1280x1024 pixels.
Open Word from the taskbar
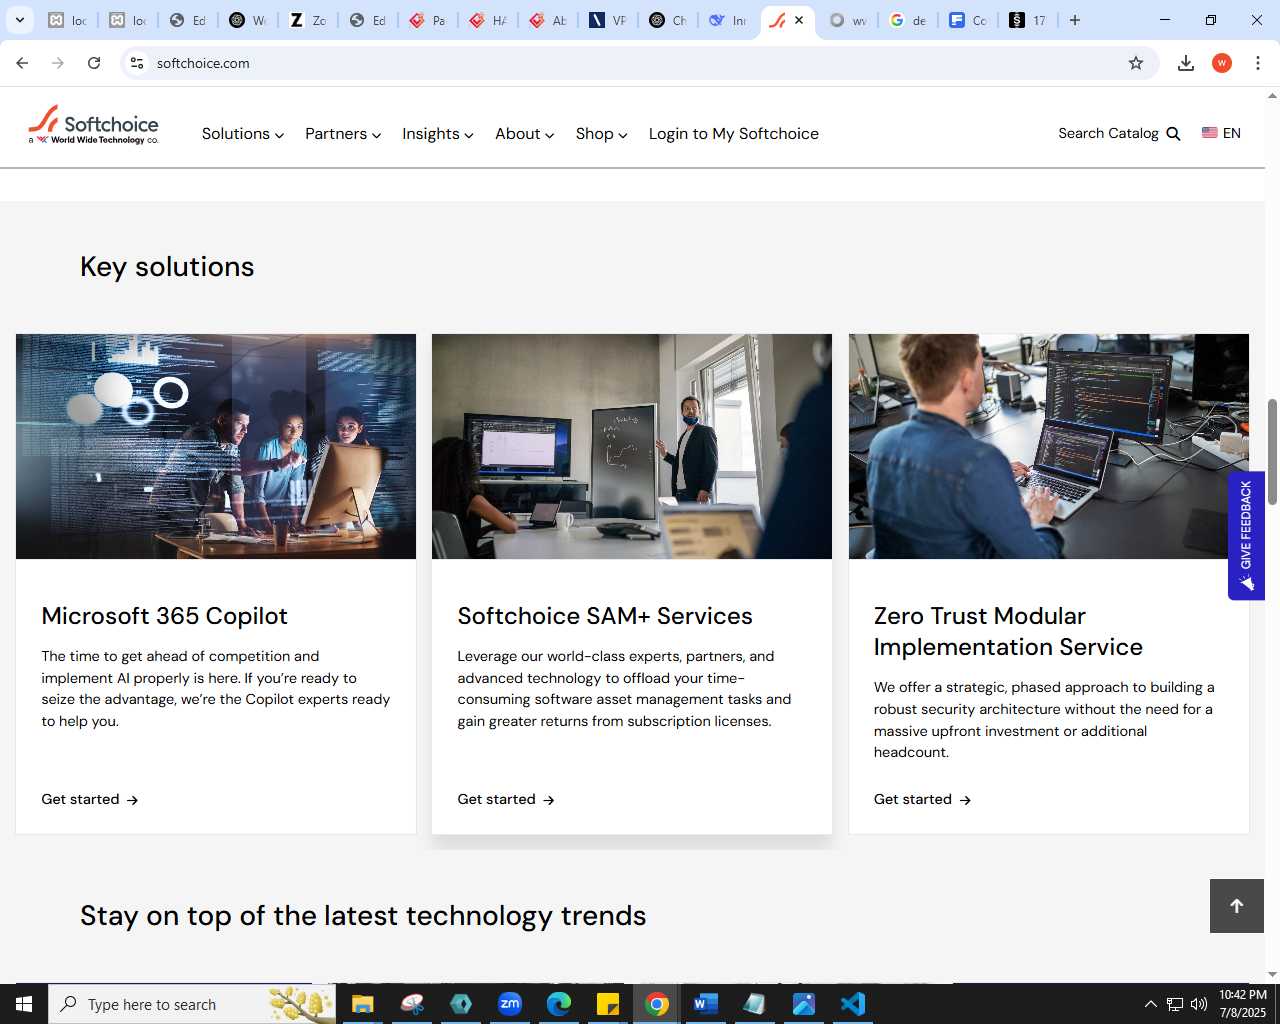706,1004
